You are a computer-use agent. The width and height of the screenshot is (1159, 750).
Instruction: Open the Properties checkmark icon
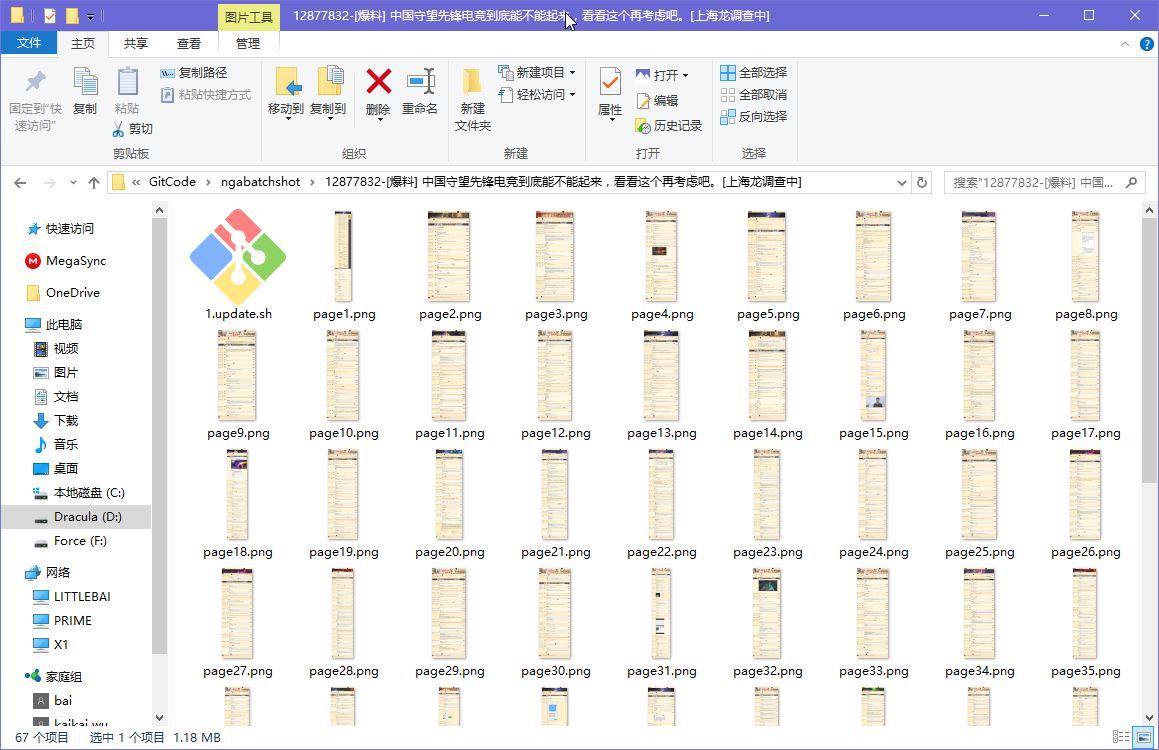610,82
